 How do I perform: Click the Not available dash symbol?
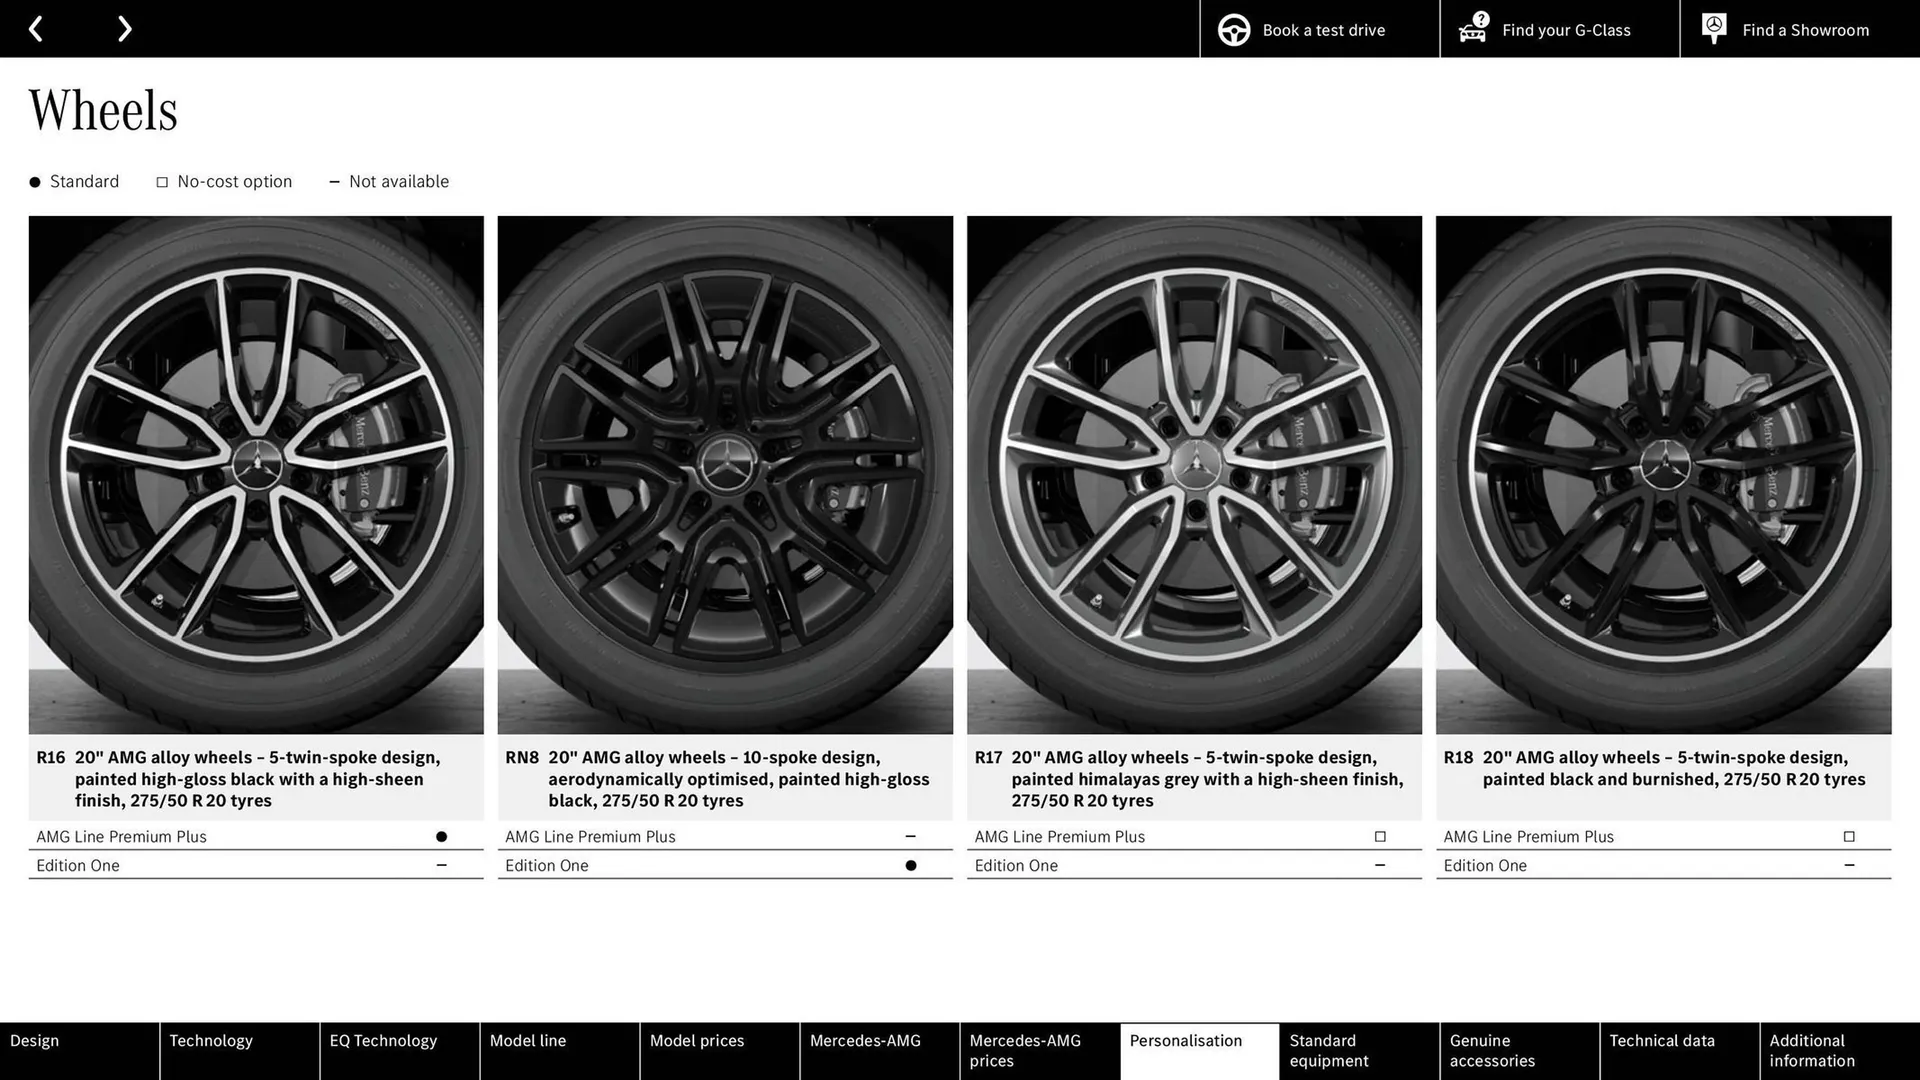pos(334,181)
